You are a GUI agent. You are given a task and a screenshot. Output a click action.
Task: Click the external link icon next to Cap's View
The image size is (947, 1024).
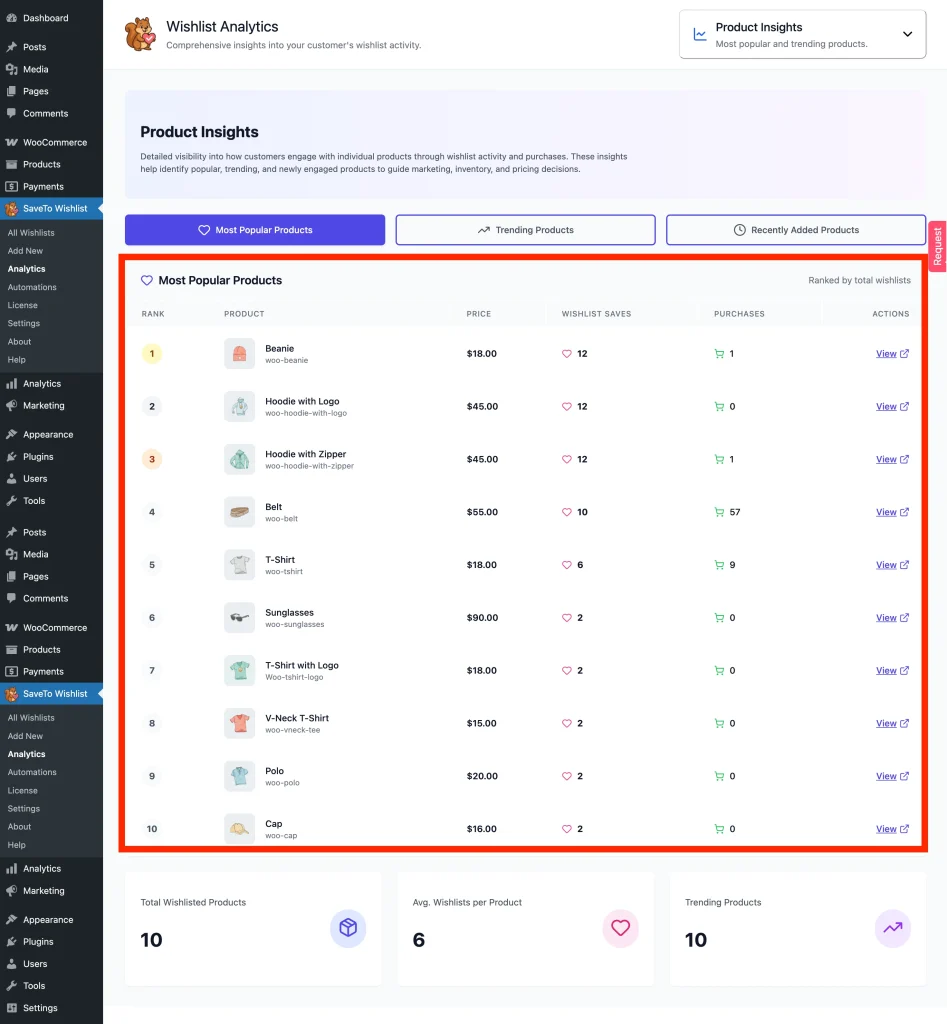click(903, 828)
